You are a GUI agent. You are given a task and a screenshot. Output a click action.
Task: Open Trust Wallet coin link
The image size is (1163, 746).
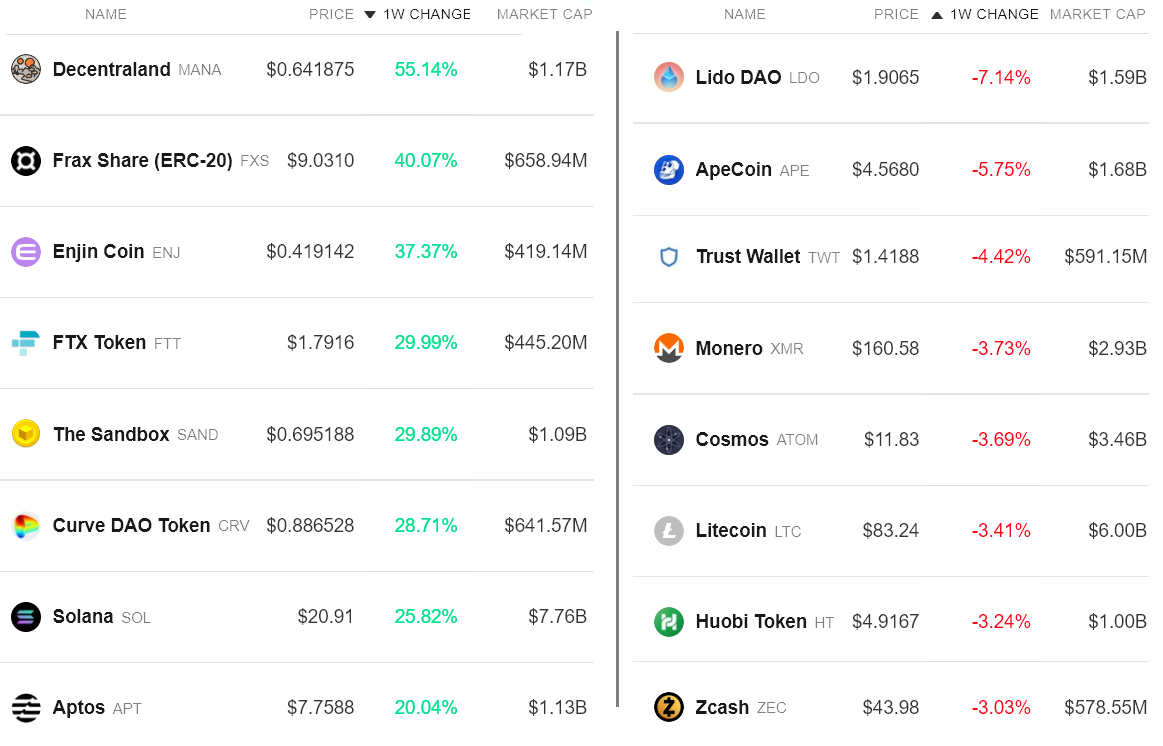(x=748, y=256)
